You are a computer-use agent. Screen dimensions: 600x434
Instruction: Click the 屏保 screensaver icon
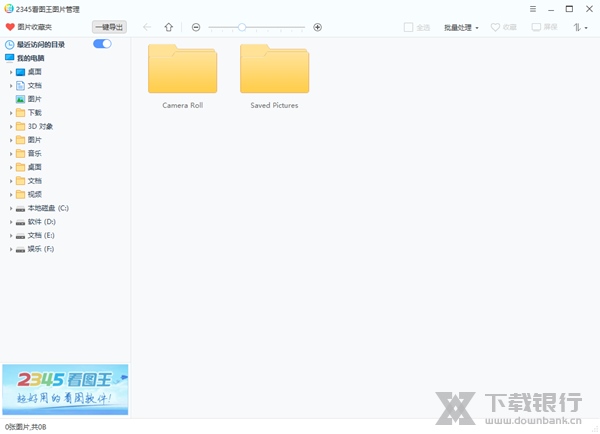pyautogui.click(x=536, y=27)
